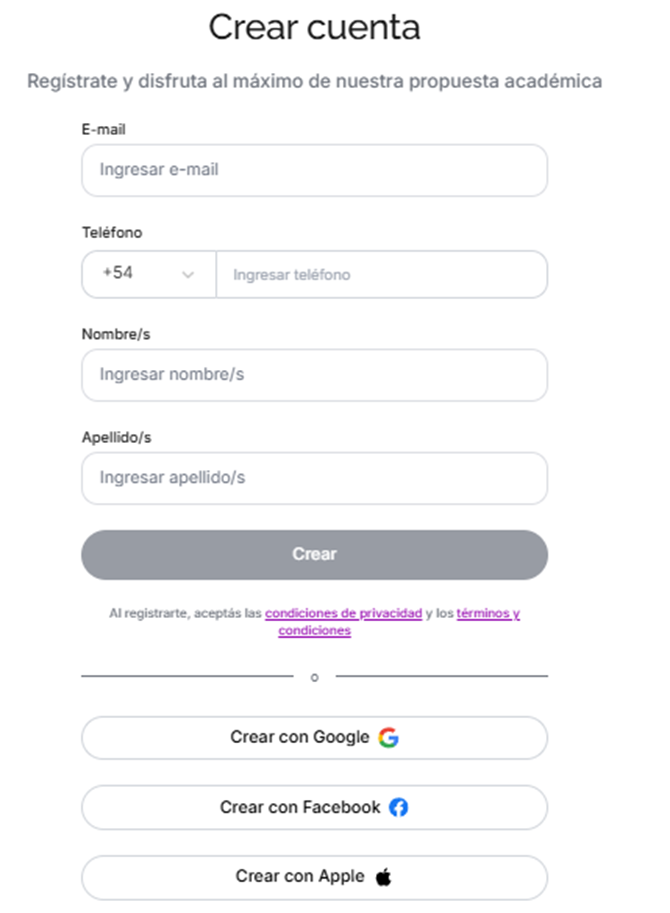Click the Teléfono field label
Image resolution: width=670 pixels, height=913 pixels.
112,232
